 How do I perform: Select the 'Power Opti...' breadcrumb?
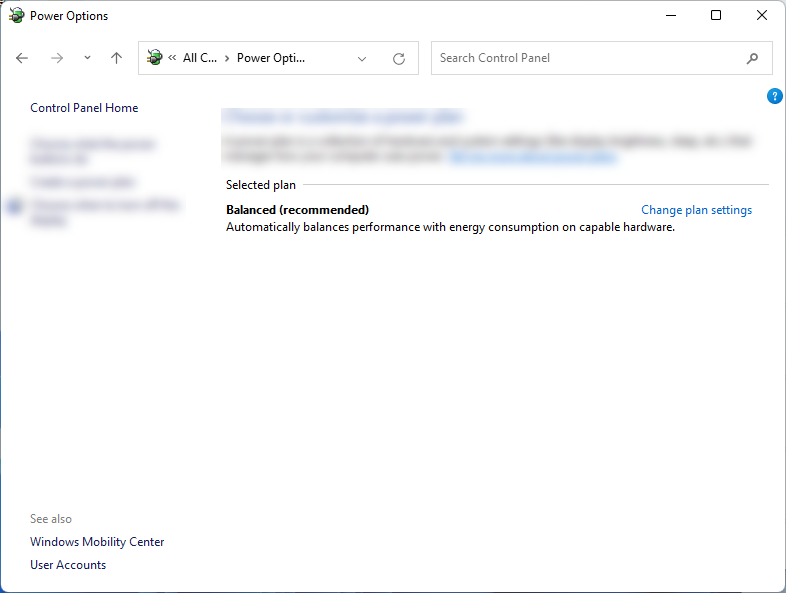coord(271,58)
